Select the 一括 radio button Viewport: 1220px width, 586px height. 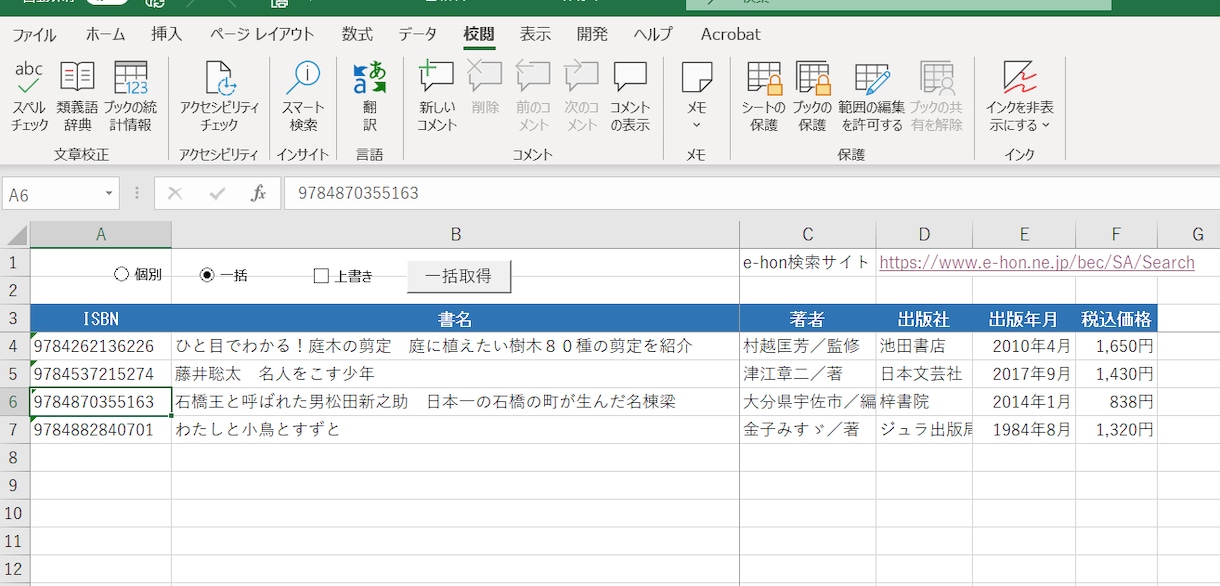click(x=207, y=275)
